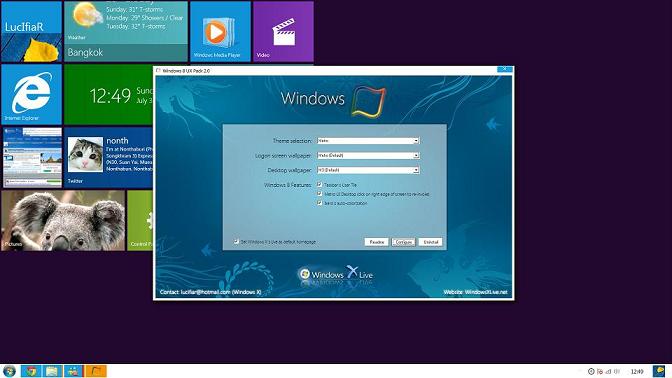Click the Uninstall button

click(430, 242)
